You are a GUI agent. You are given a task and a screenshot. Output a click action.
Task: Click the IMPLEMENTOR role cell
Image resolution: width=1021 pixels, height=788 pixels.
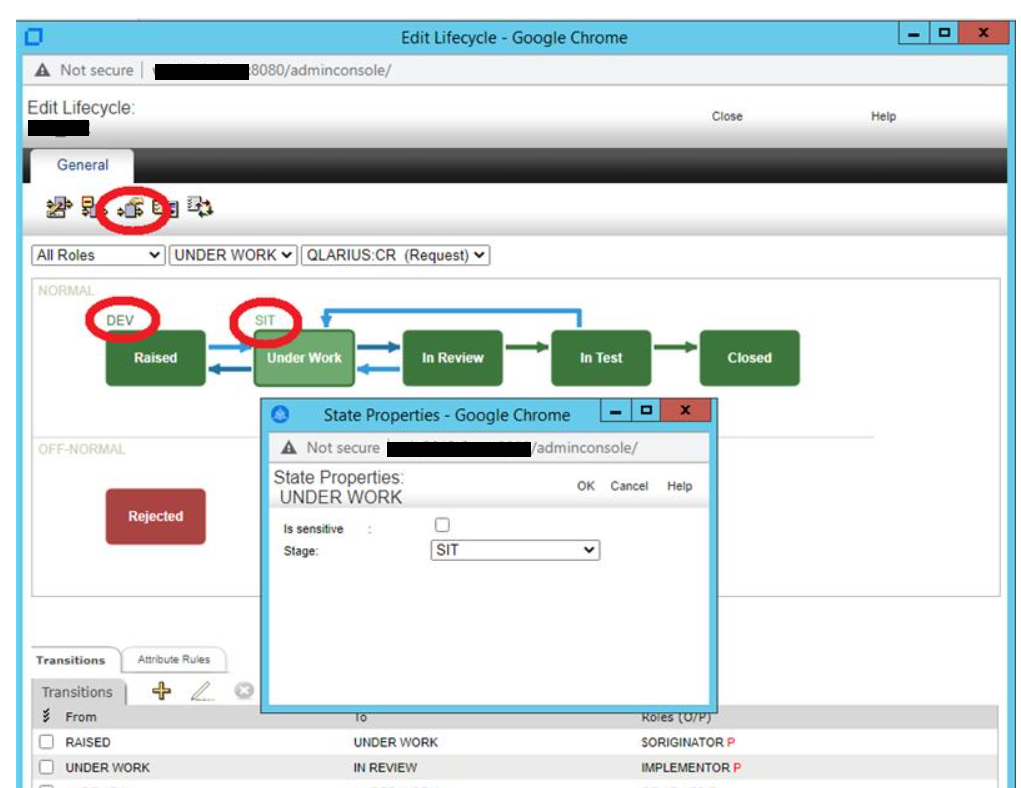point(691,767)
